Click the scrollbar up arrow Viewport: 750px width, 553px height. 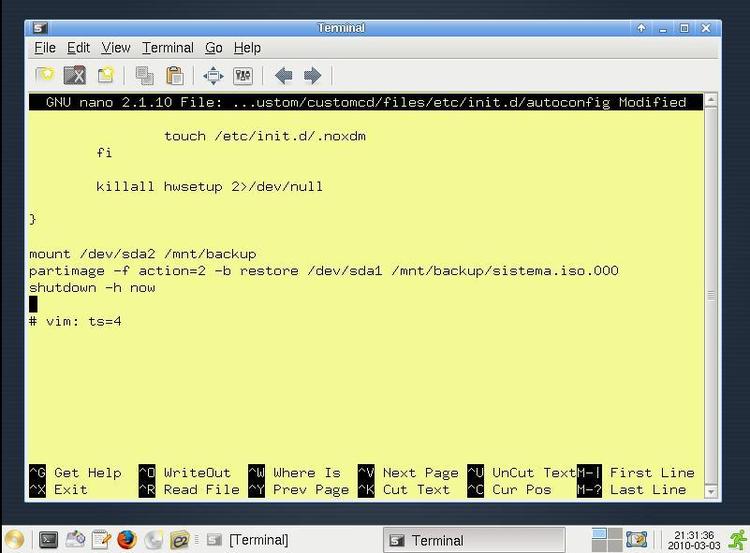pyautogui.click(x=711, y=100)
